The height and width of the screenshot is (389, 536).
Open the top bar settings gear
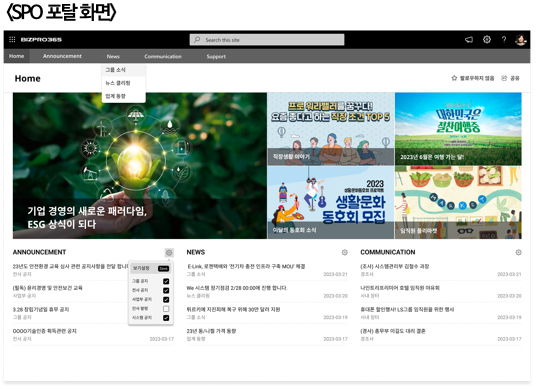[x=488, y=40]
